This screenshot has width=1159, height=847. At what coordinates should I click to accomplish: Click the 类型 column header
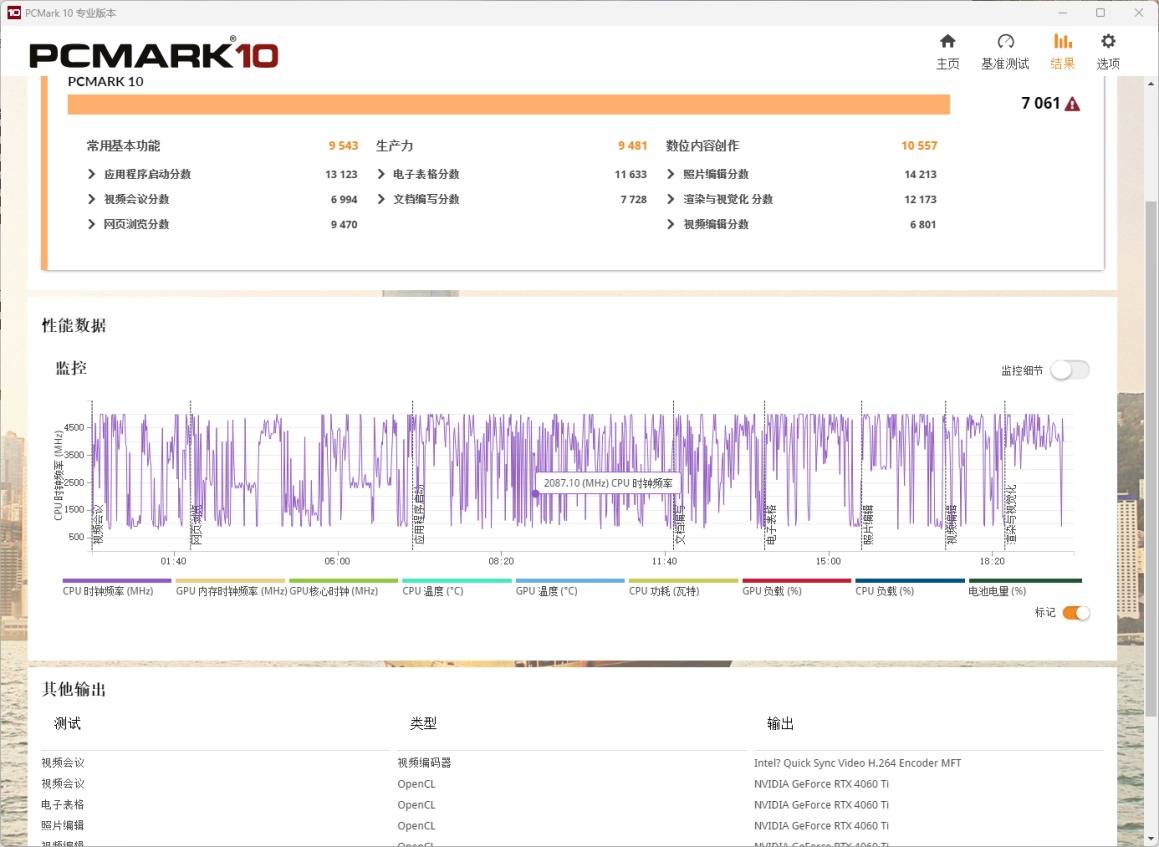tap(424, 724)
